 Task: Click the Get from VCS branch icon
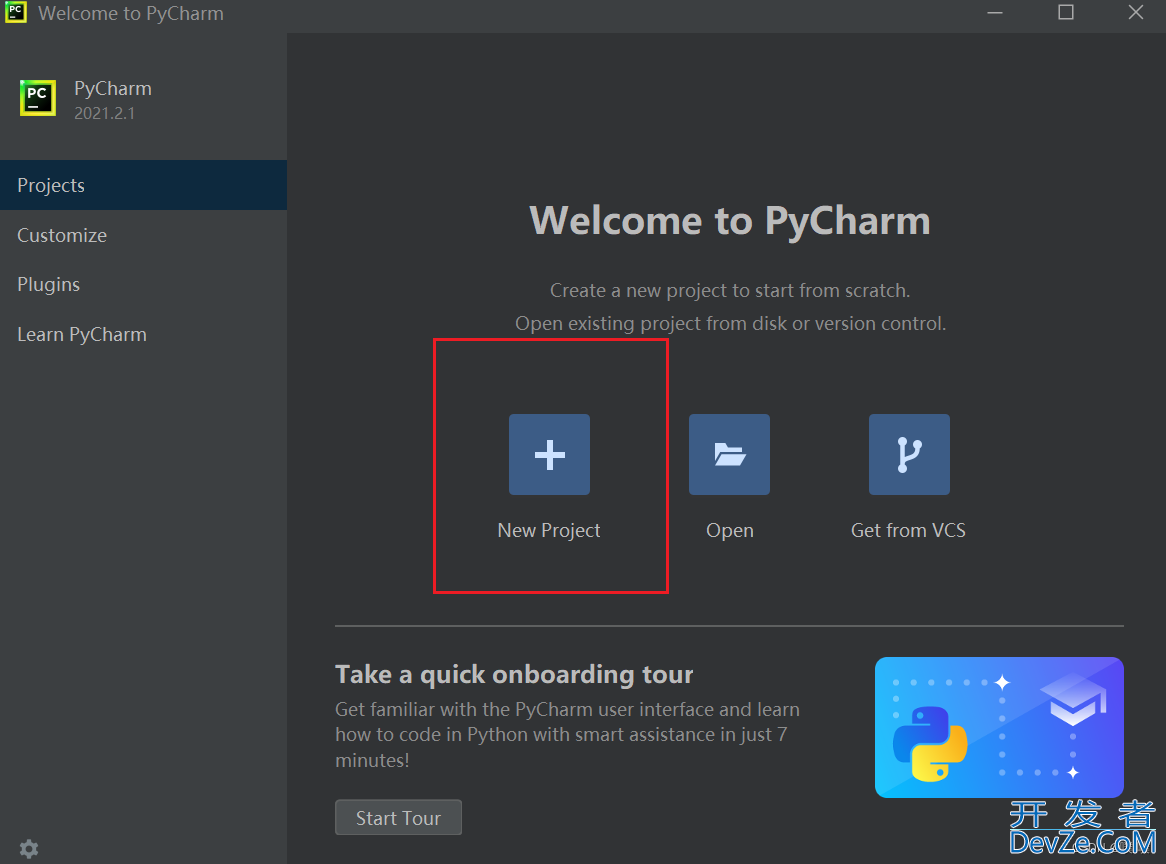coord(909,454)
